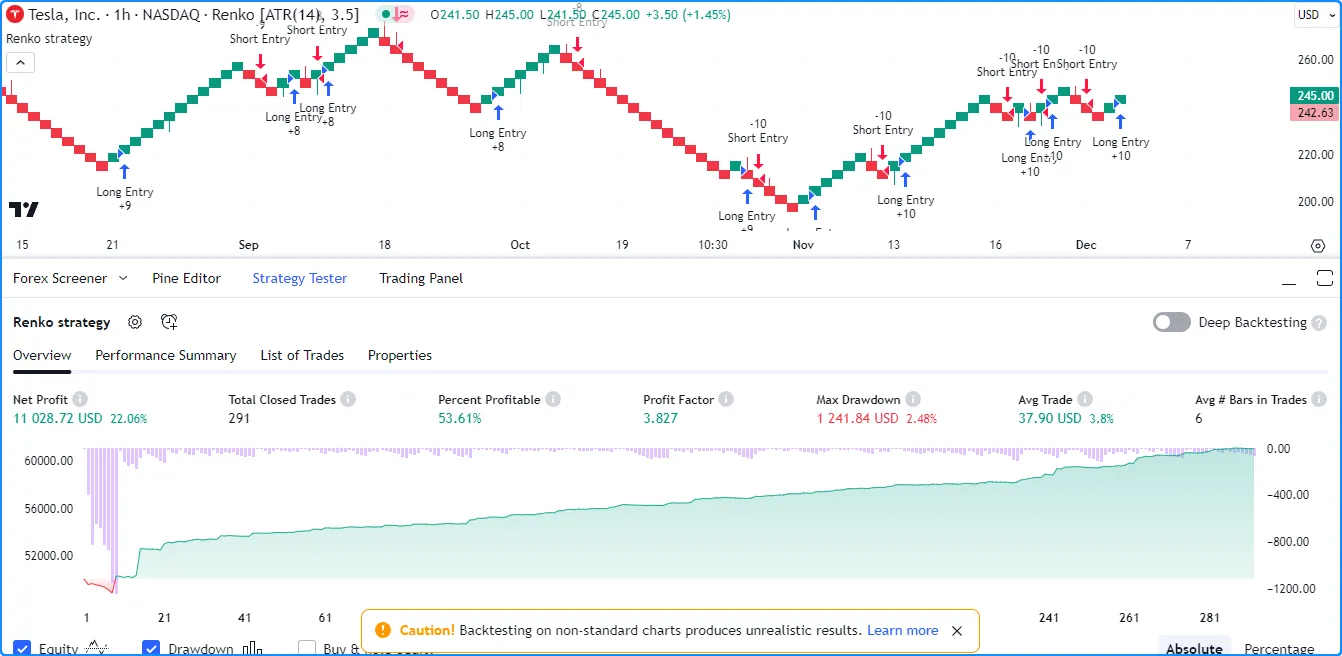This screenshot has height=656, width=1342.
Task: Dismiss the backtesting caution notice
Action: (957, 631)
